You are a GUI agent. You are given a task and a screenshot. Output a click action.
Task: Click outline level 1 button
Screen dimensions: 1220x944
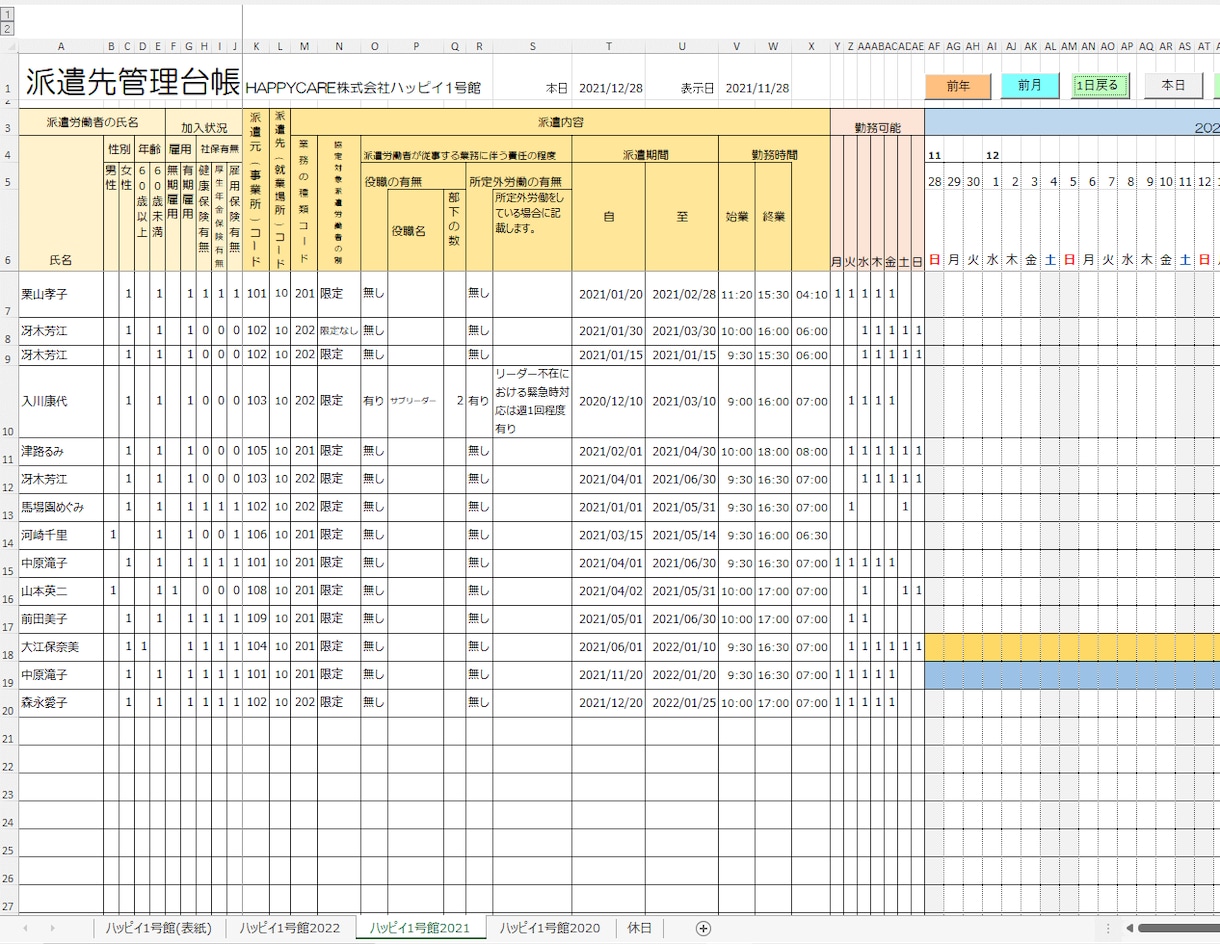pos(8,16)
